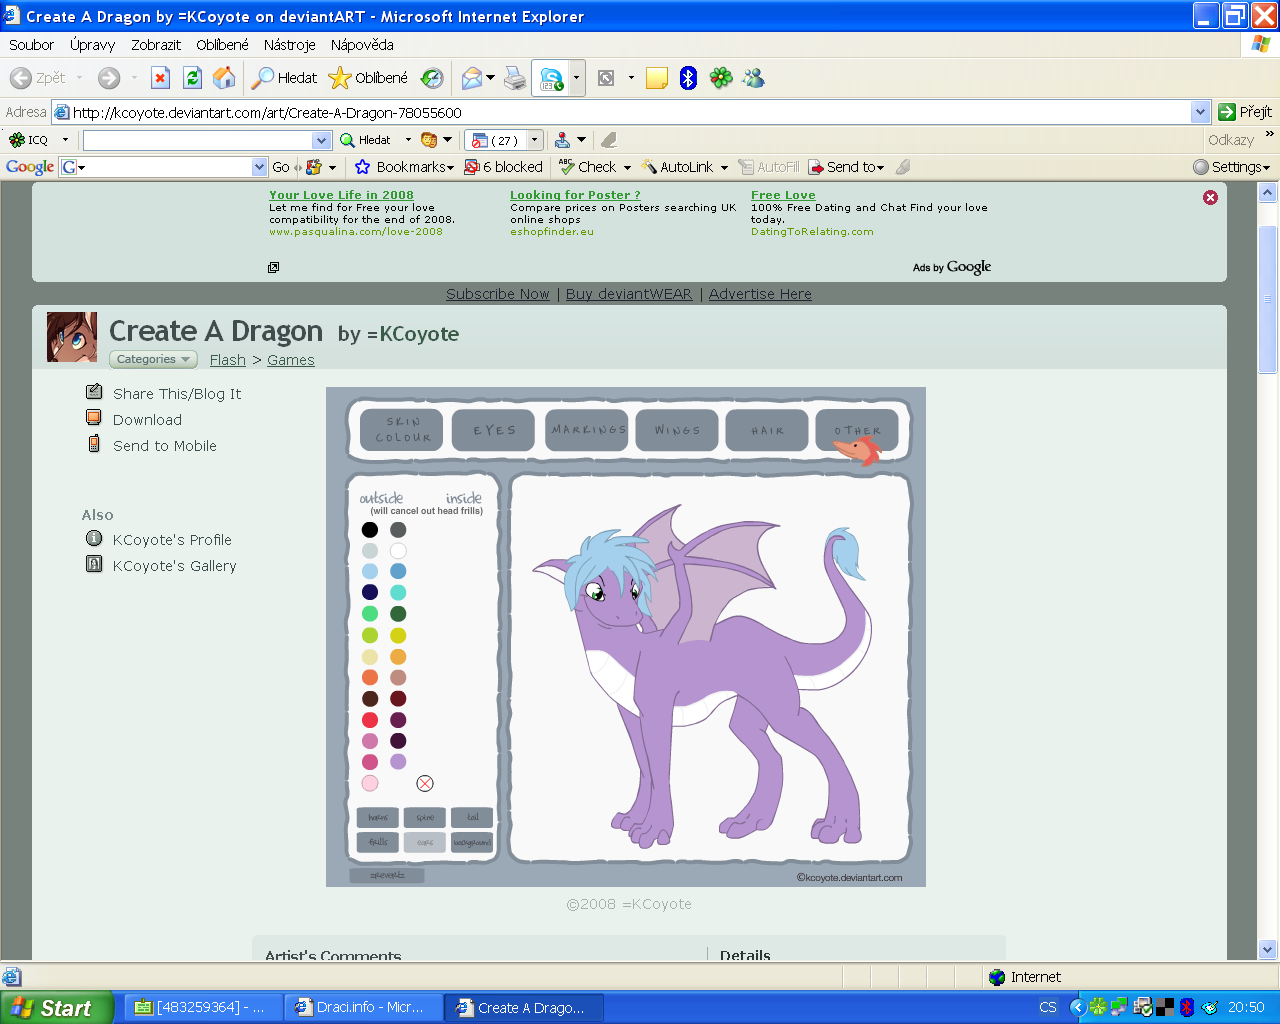Viewport: 1280px width, 1024px height.
Task: Click the Bluetooth icon in the IE toolbar
Action: pyautogui.click(x=688, y=78)
